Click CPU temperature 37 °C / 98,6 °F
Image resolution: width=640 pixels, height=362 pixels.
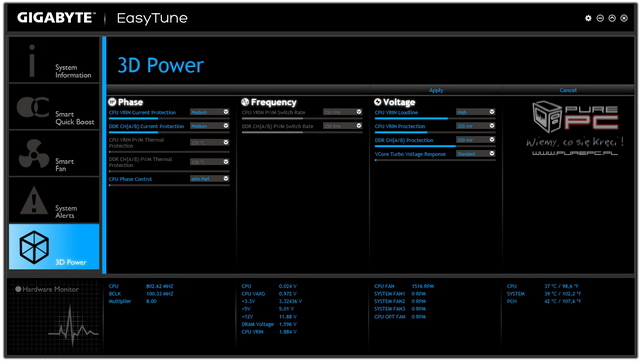[561, 286]
